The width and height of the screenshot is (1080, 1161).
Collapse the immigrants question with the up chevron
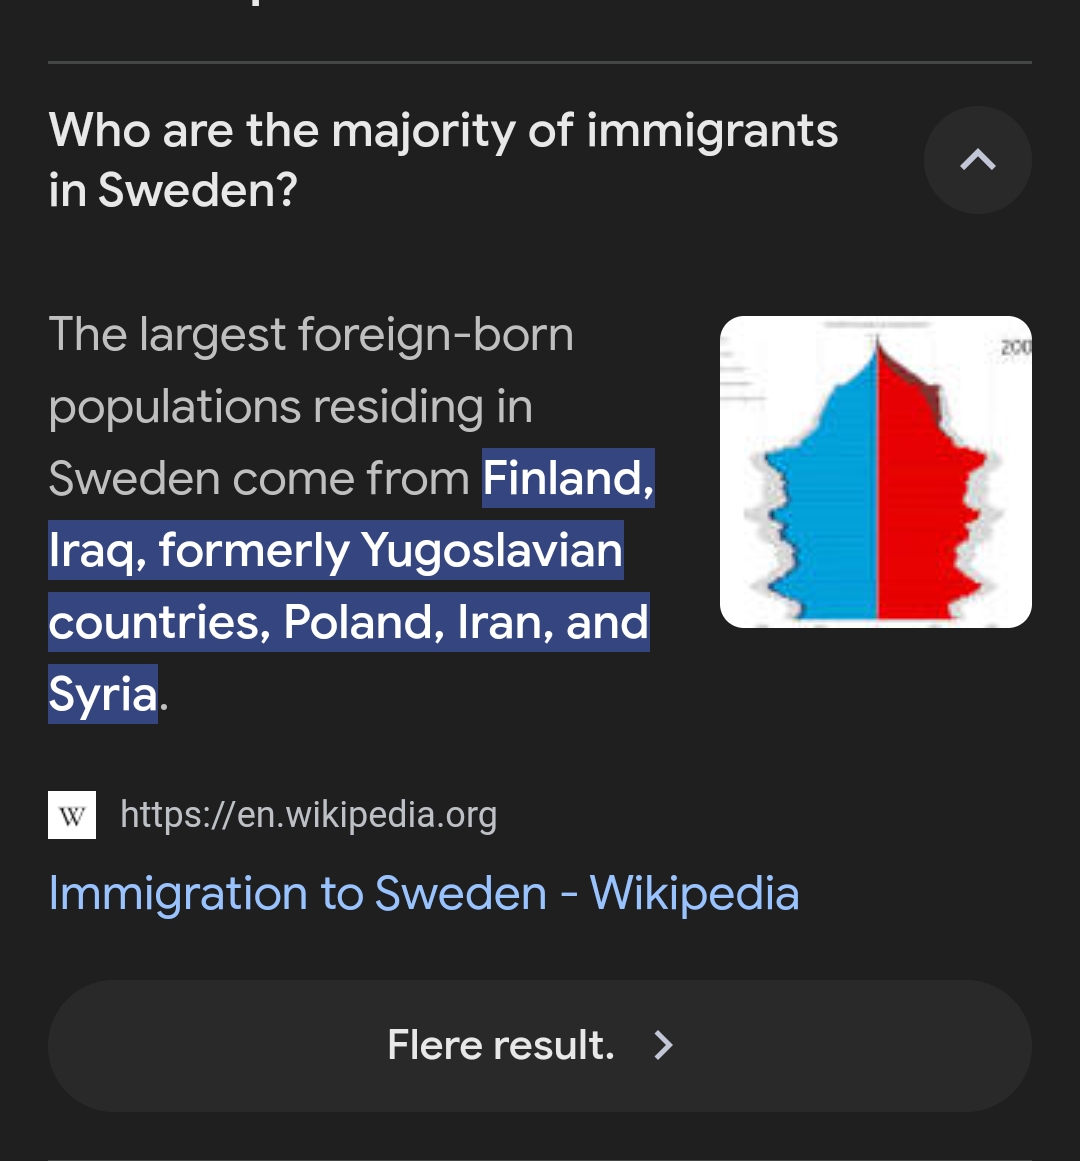(x=977, y=160)
